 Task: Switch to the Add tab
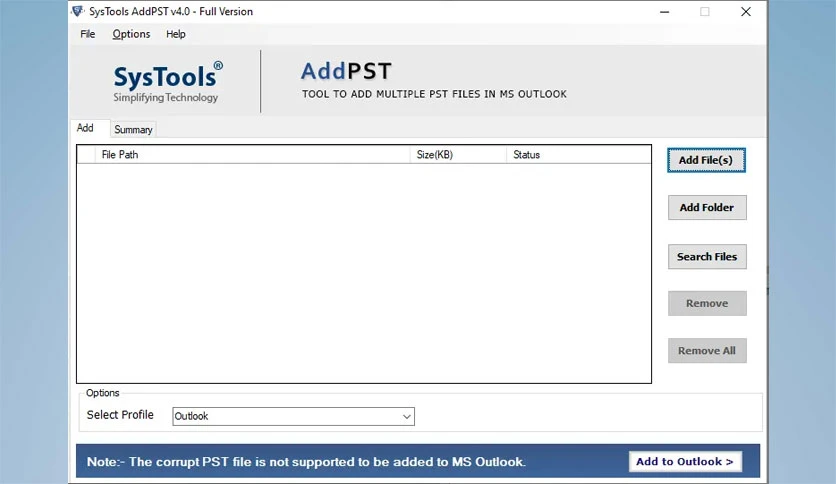(85, 128)
